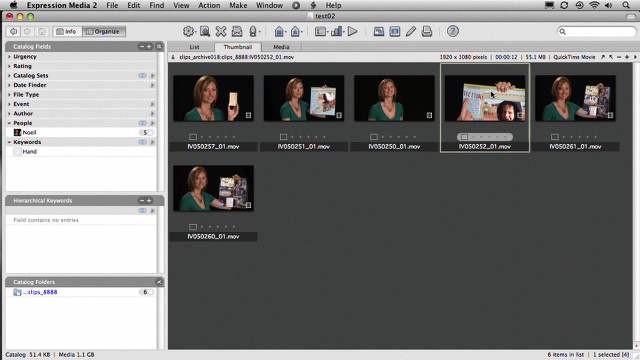The image size is (640, 360).
Task: Click the third navigation toolbar button
Action: pos(42,31)
